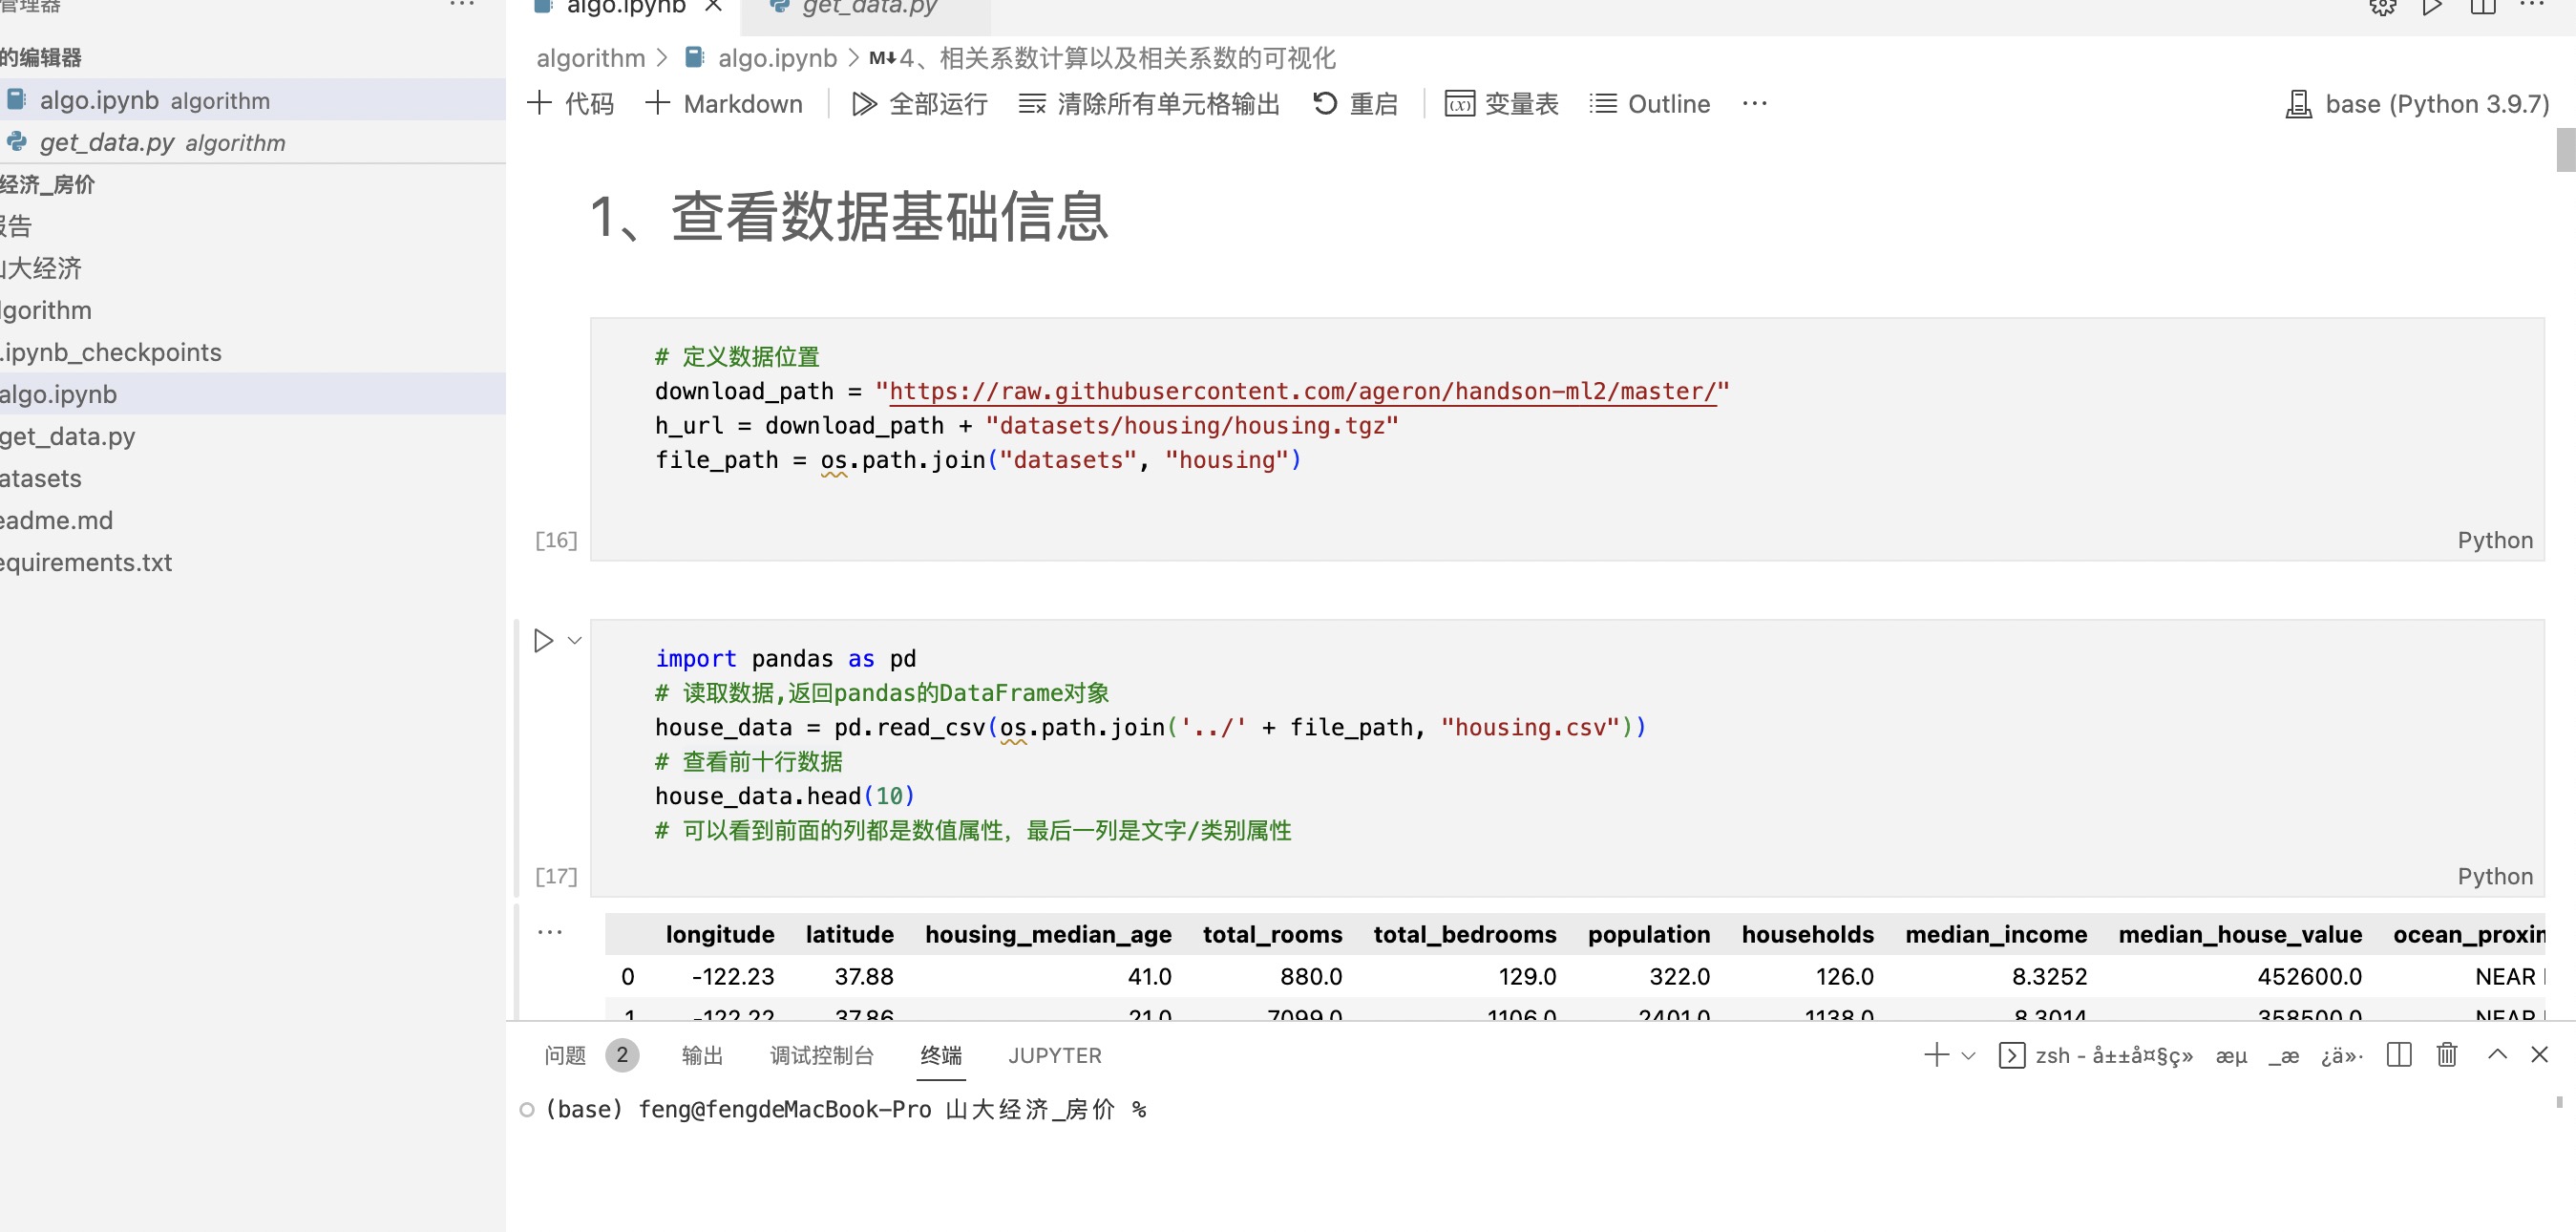Image resolution: width=2576 pixels, height=1232 pixels.
Task: Select kernel base (Python 3.9.7)
Action: click(x=2418, y=104)
